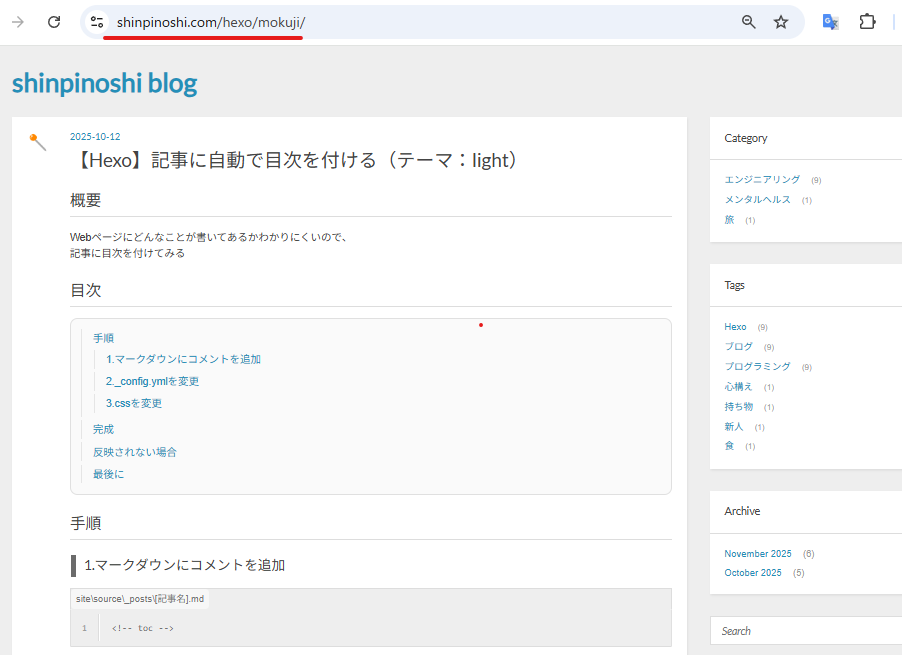
Task: Jump to 完成 via the table of contents
Action: (x=103, y=428)
